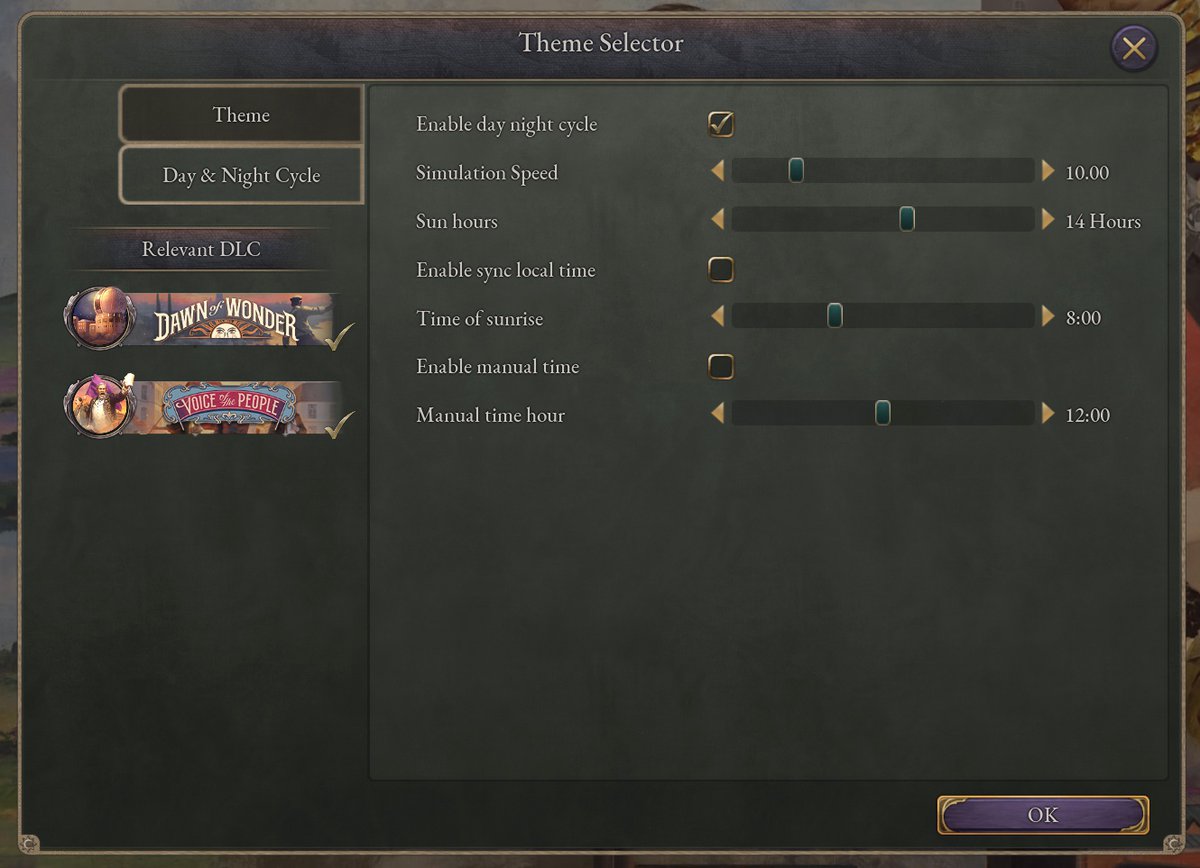The image size is (1200, 868).
Task: Close the Theme Selector window
Action: click(1133, 48)
